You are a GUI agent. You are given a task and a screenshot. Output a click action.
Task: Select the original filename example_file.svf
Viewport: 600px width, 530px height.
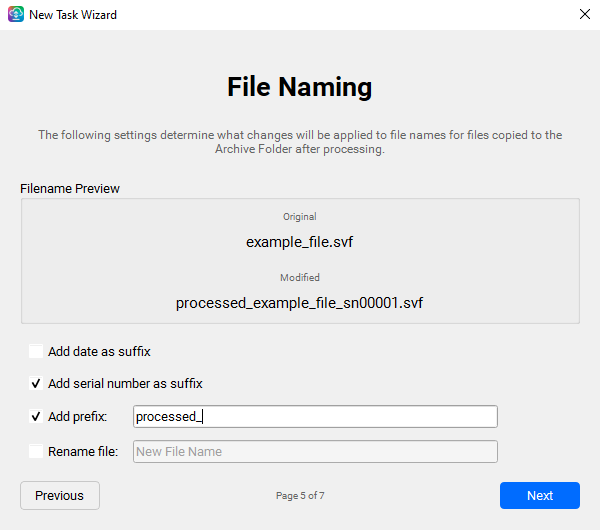(300, 242)
